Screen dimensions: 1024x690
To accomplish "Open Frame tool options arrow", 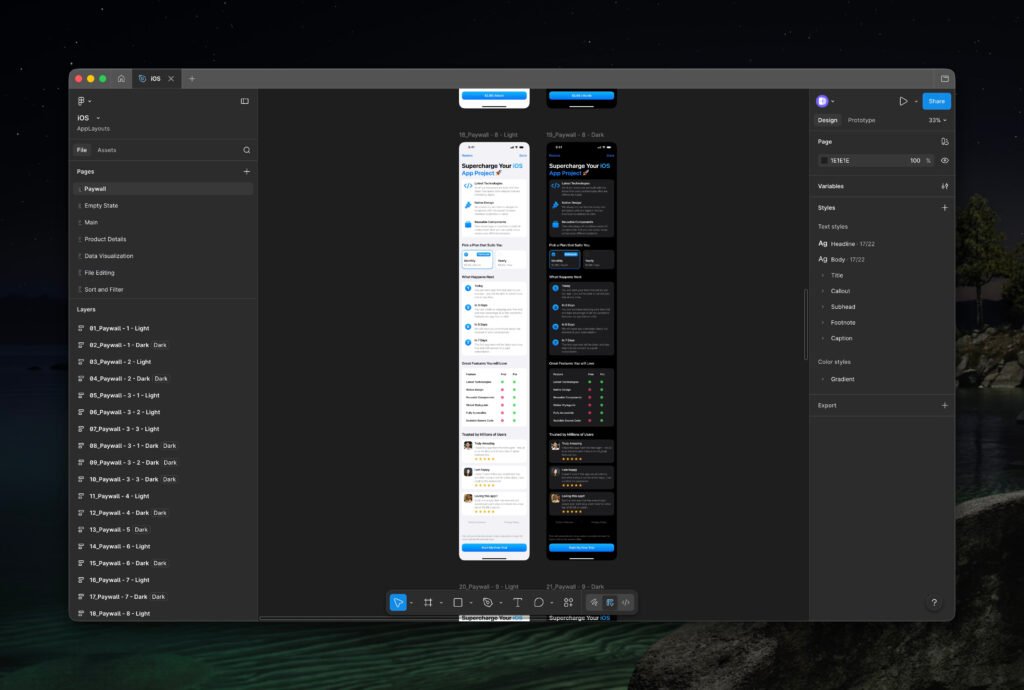I will point(441,603).
